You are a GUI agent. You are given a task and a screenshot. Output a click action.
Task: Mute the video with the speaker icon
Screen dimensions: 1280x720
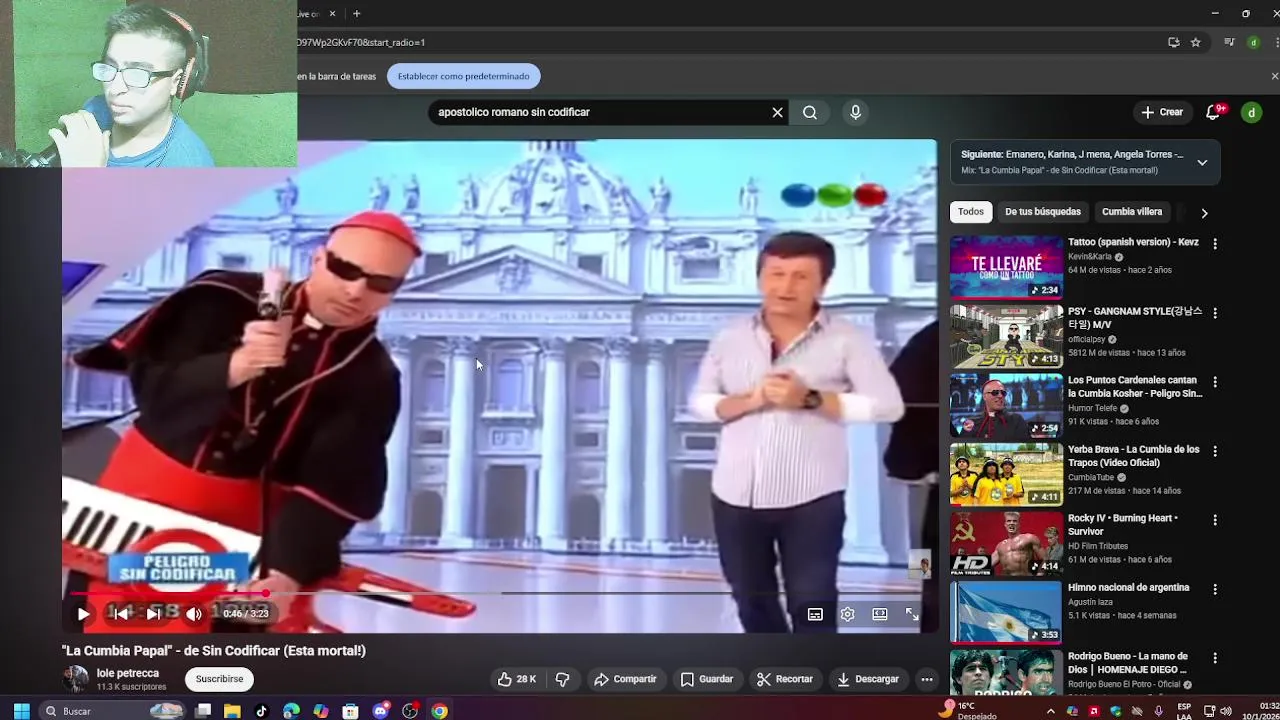click(x=194, y=614)
